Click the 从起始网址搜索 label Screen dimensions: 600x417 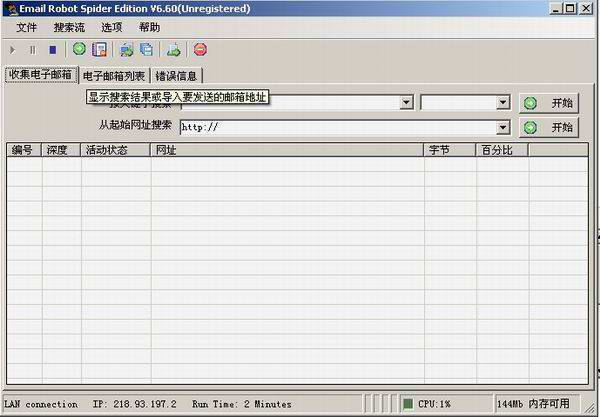tap(135, 125)
